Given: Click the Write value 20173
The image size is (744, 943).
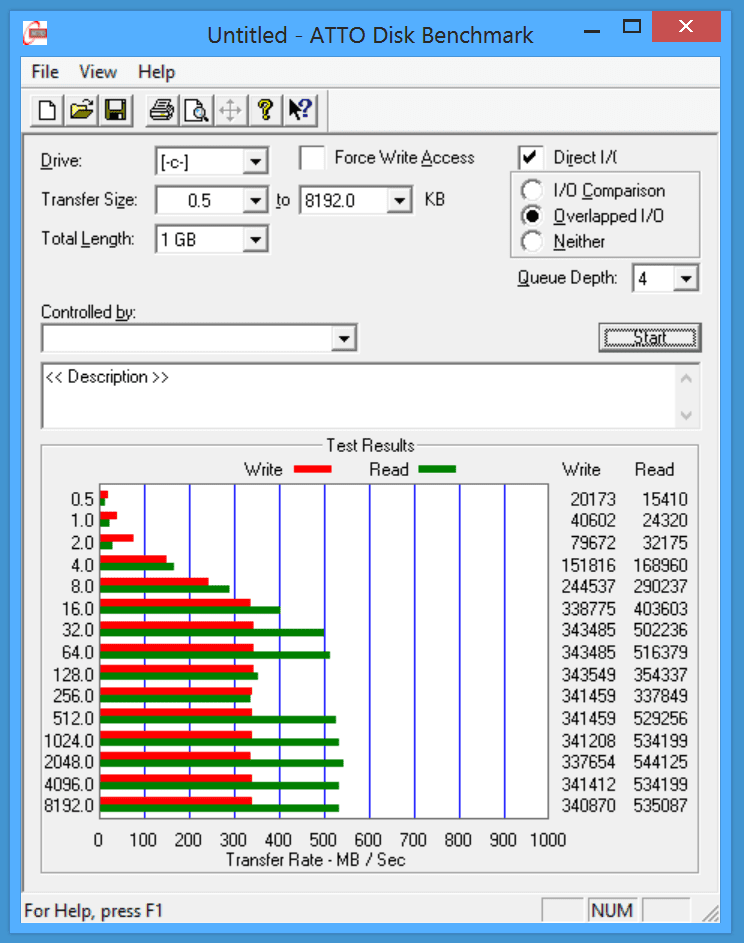Looking at the screenshot, I should point(593,499).
